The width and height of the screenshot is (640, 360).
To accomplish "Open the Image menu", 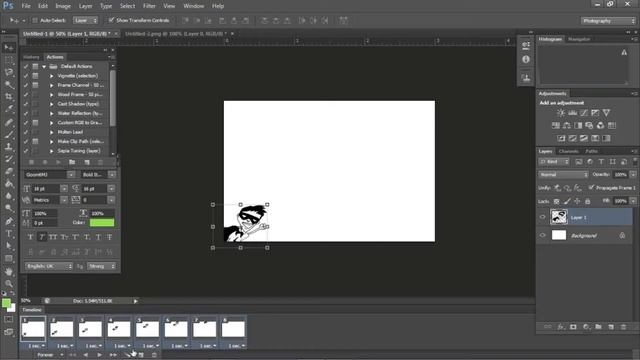I will pos(63,6).
